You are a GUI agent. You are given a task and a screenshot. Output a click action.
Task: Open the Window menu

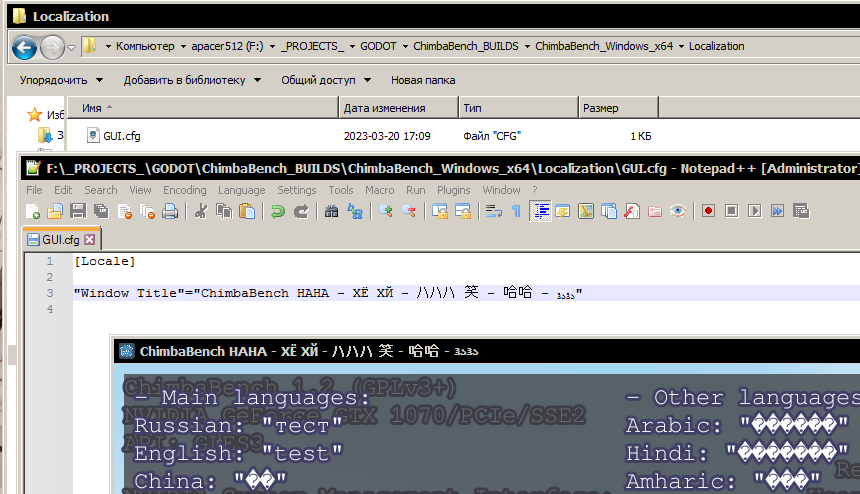click(501, 190)
